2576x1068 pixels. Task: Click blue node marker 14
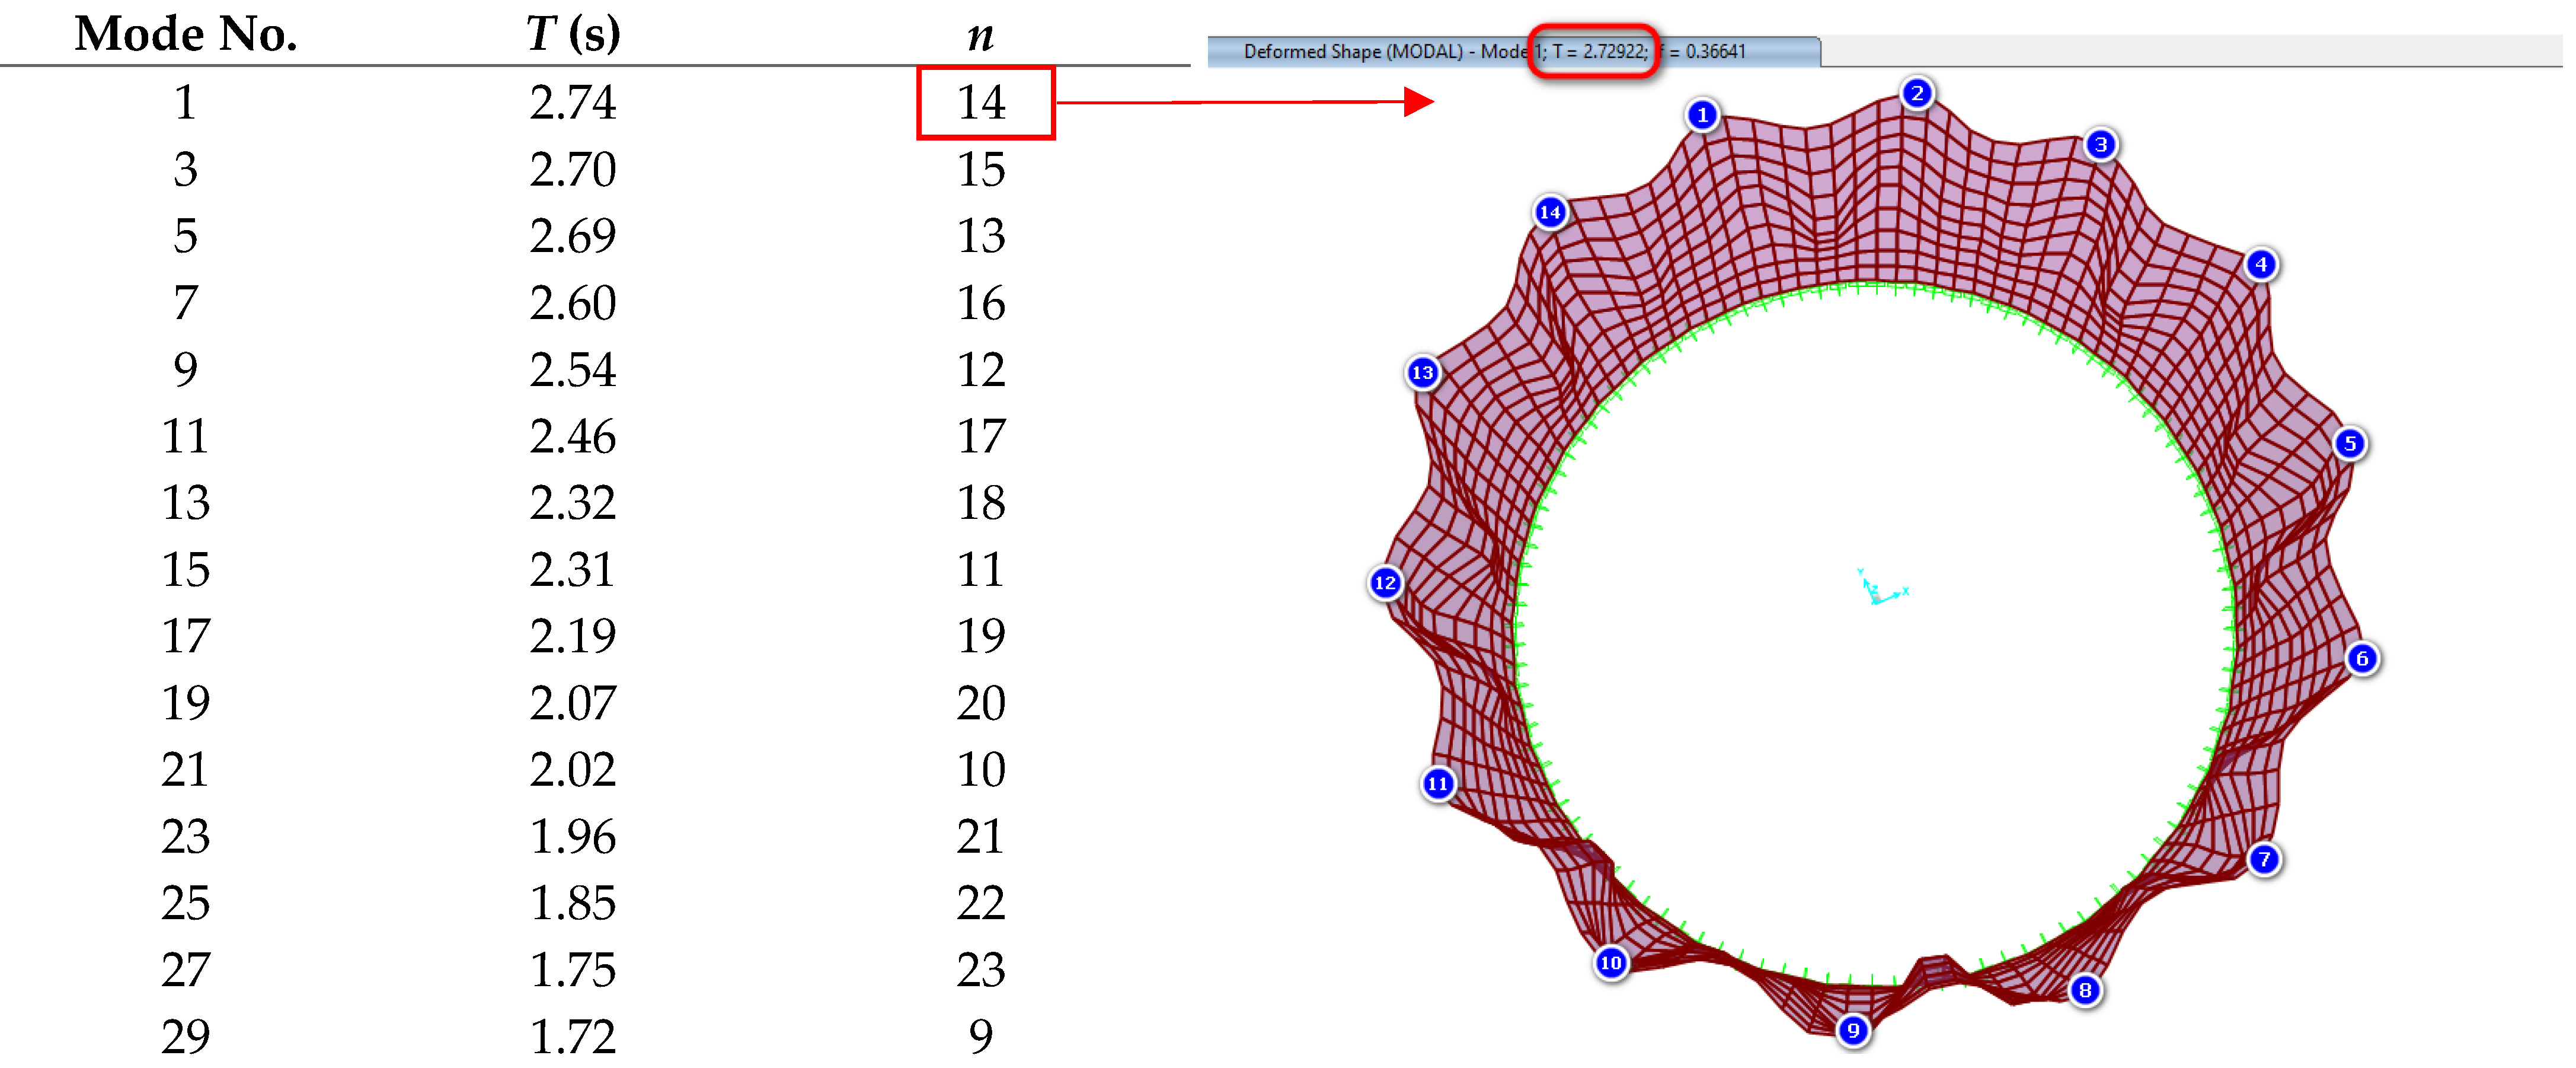click(x=1550, y=212)
